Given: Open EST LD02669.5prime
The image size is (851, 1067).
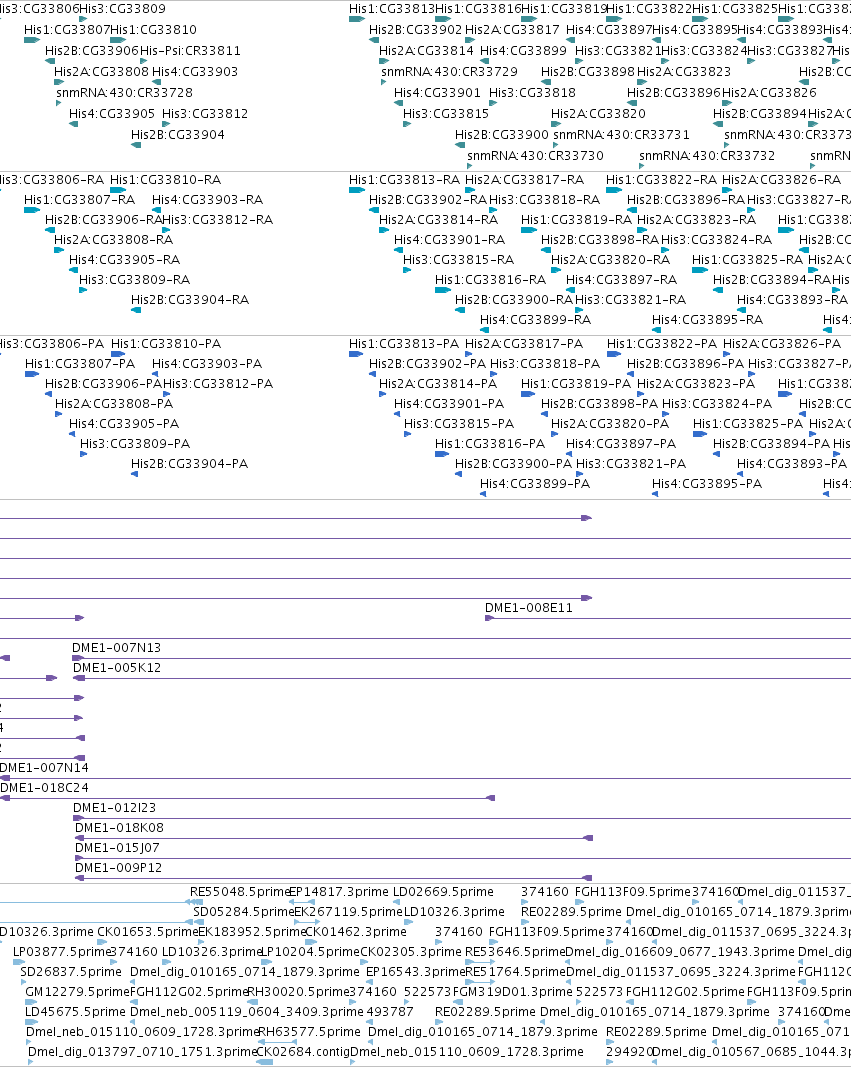Looking at the screenshot, I should pos(444,892).
